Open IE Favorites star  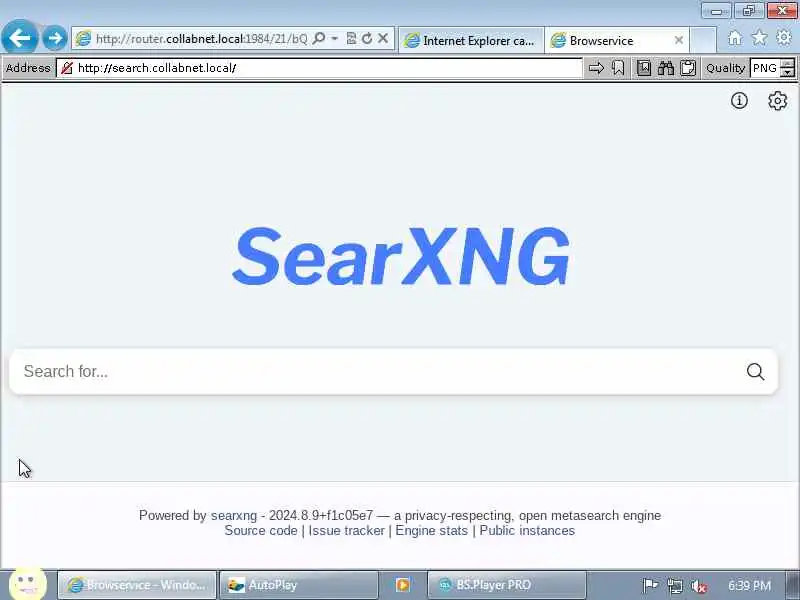pyautogui.click(x=759, y=37)
